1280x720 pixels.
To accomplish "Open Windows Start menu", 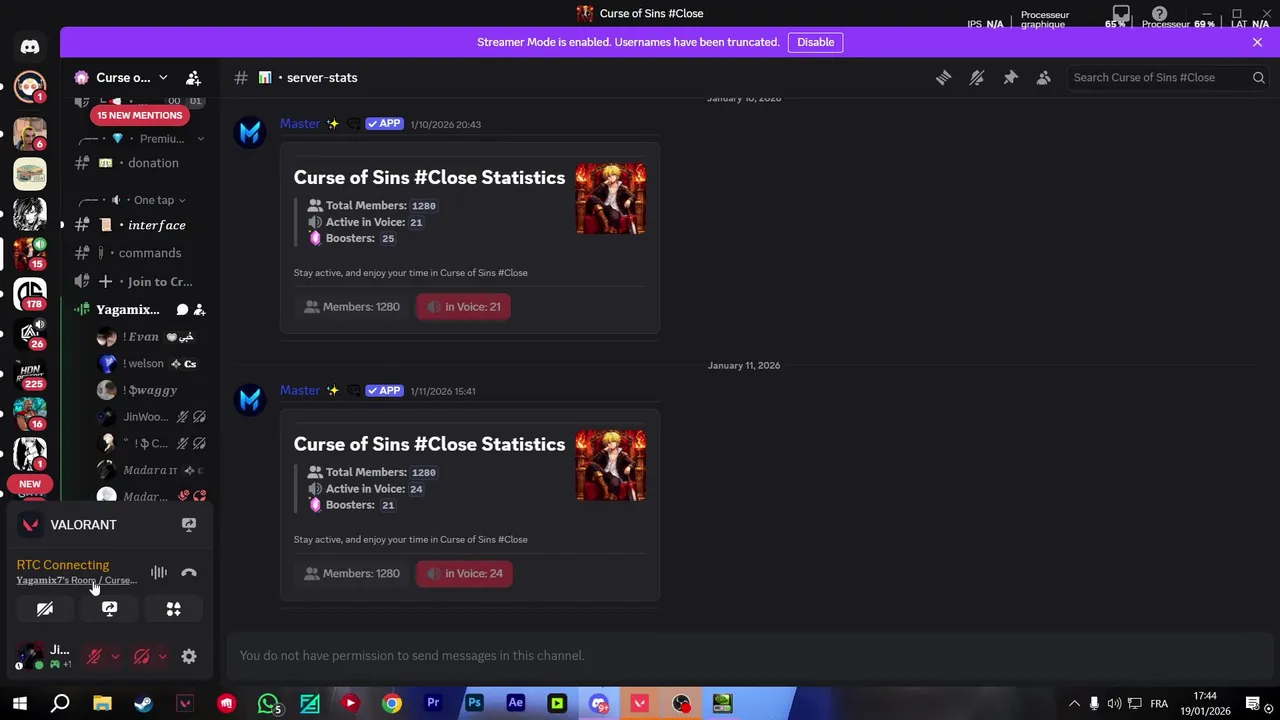I will tap(19, 703).
